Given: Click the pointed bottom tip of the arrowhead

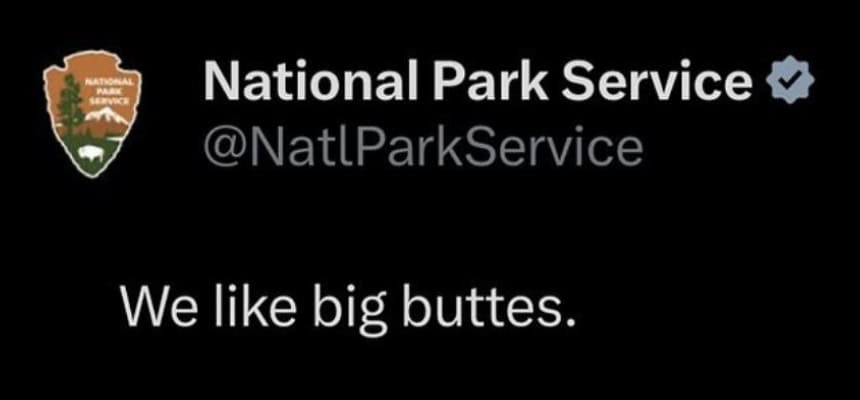Looking at the screenshot, I should 92,172.
